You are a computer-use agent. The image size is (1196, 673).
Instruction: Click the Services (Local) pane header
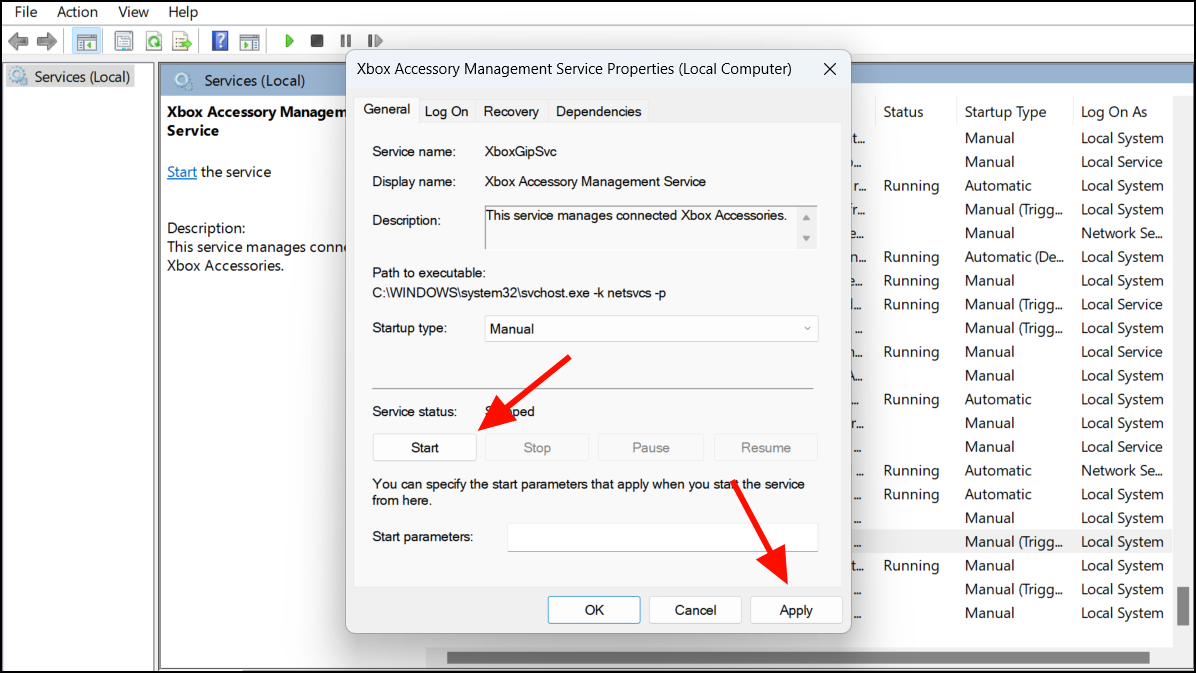255,80
